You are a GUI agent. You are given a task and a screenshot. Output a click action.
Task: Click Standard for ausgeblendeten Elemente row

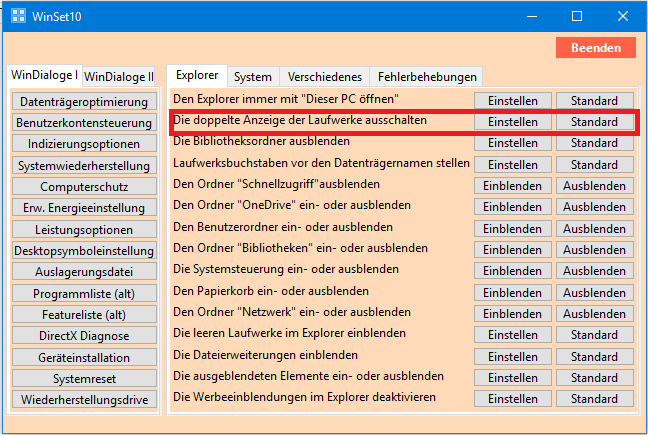[594, 378]
